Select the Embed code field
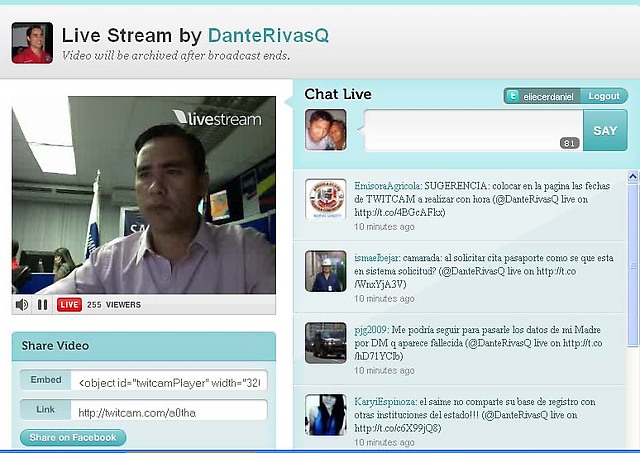 pos(168,381)
